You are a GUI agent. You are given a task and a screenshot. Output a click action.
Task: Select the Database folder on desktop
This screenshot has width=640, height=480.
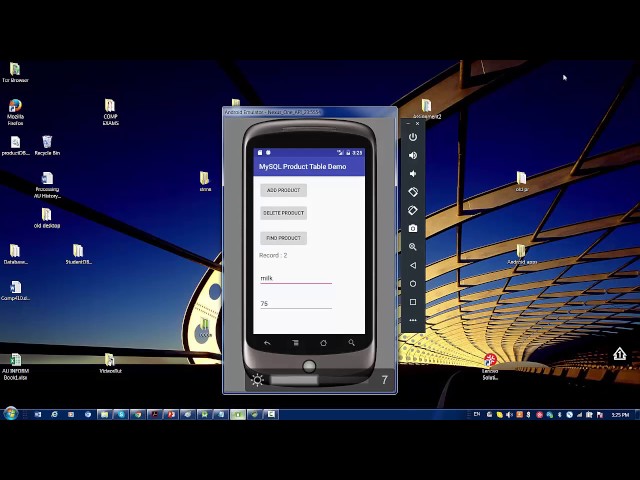tap(16, 254)
